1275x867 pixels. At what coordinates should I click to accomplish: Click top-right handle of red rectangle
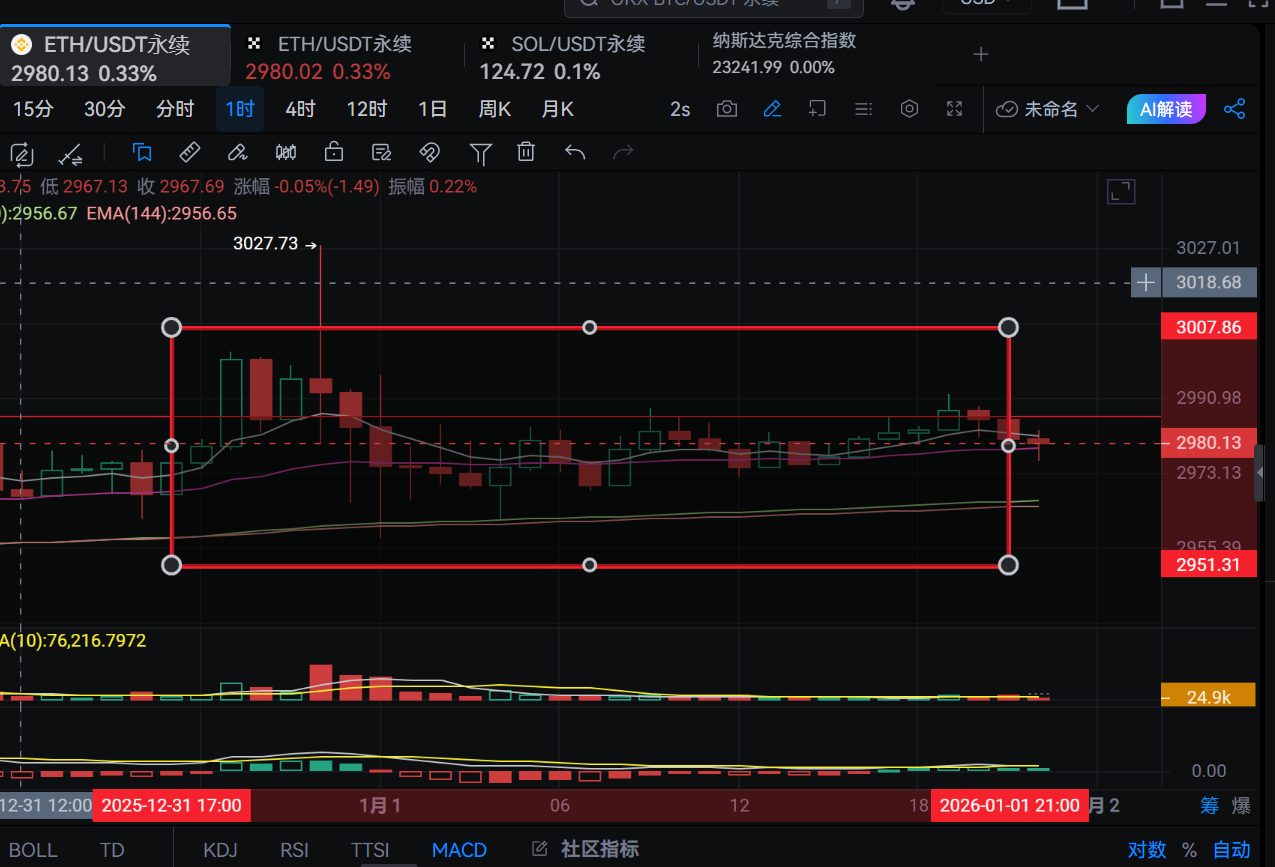[1009, 327]
